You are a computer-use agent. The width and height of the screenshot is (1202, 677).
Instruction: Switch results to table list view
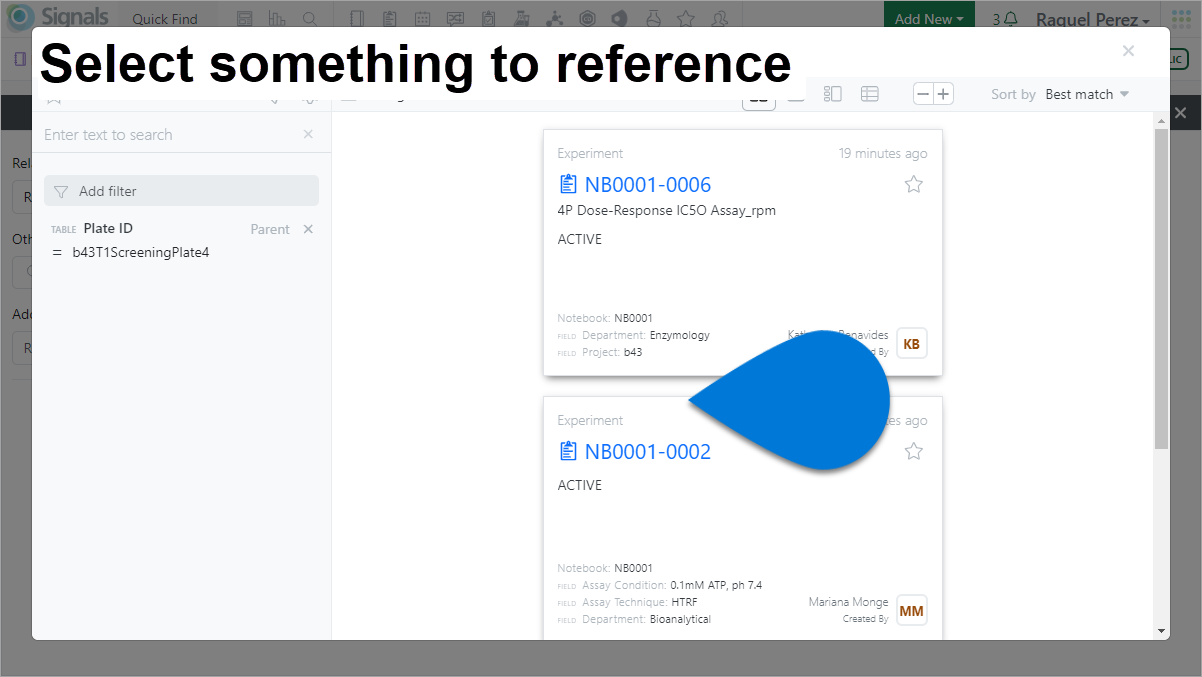[x=870, y=94]
